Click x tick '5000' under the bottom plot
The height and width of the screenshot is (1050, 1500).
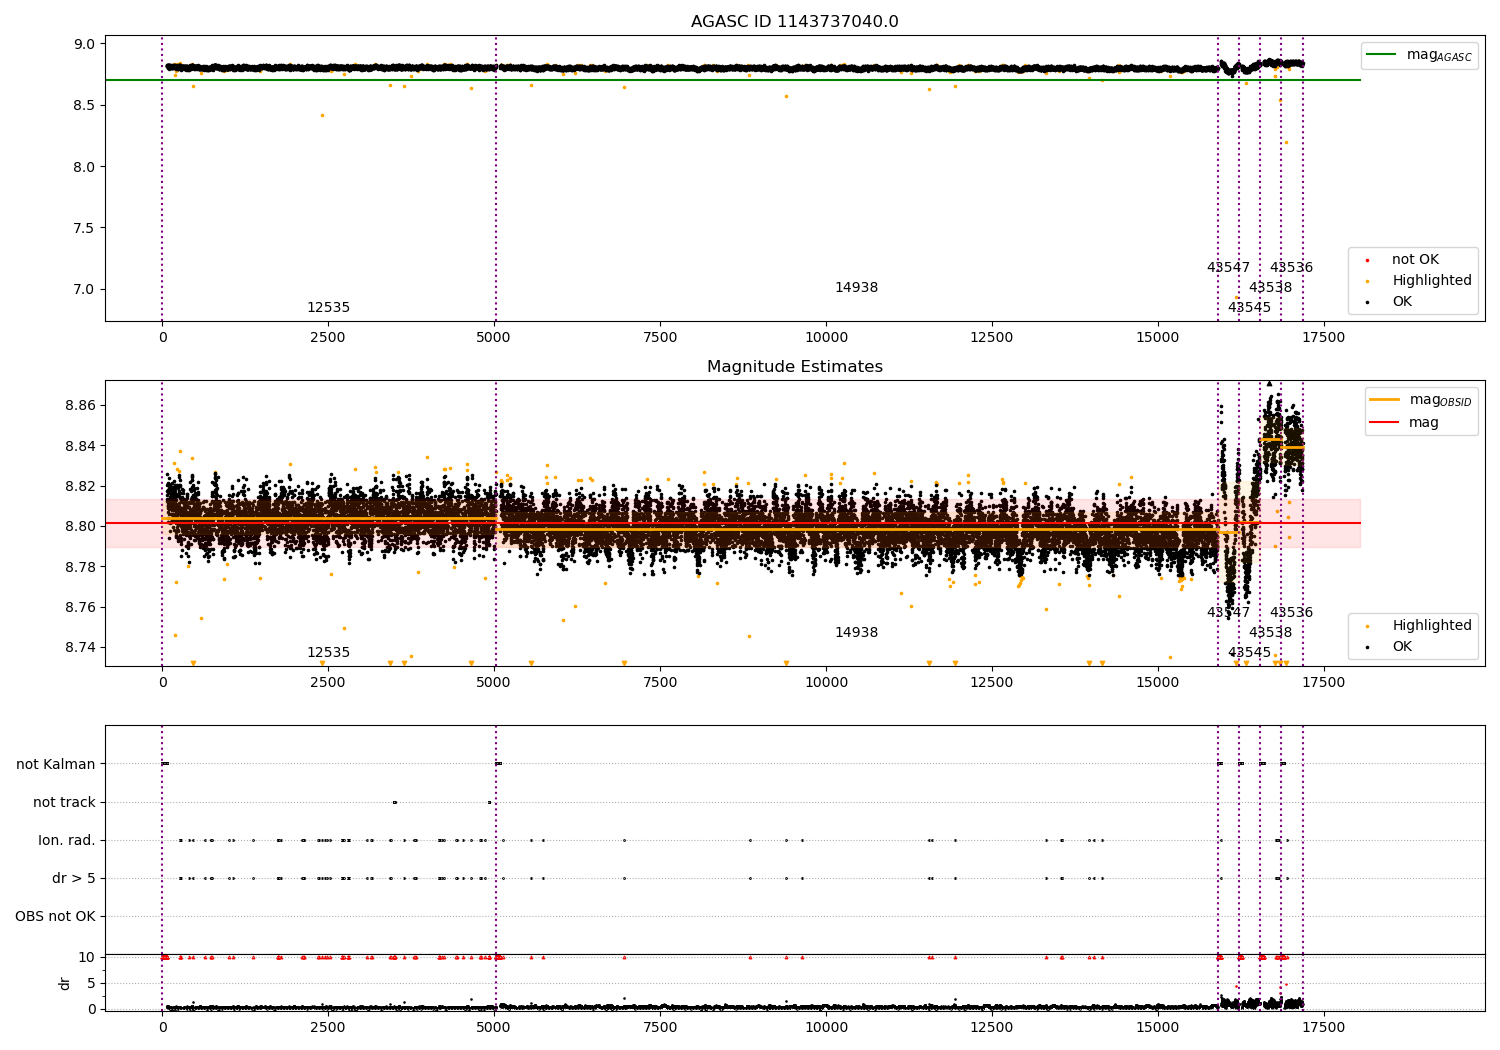494,1027
